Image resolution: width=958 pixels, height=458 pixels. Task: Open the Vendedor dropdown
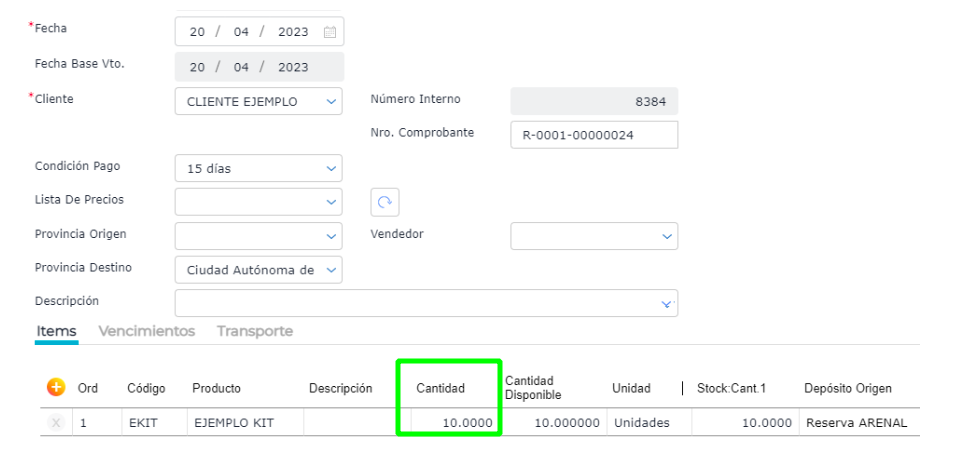(667, 236)
